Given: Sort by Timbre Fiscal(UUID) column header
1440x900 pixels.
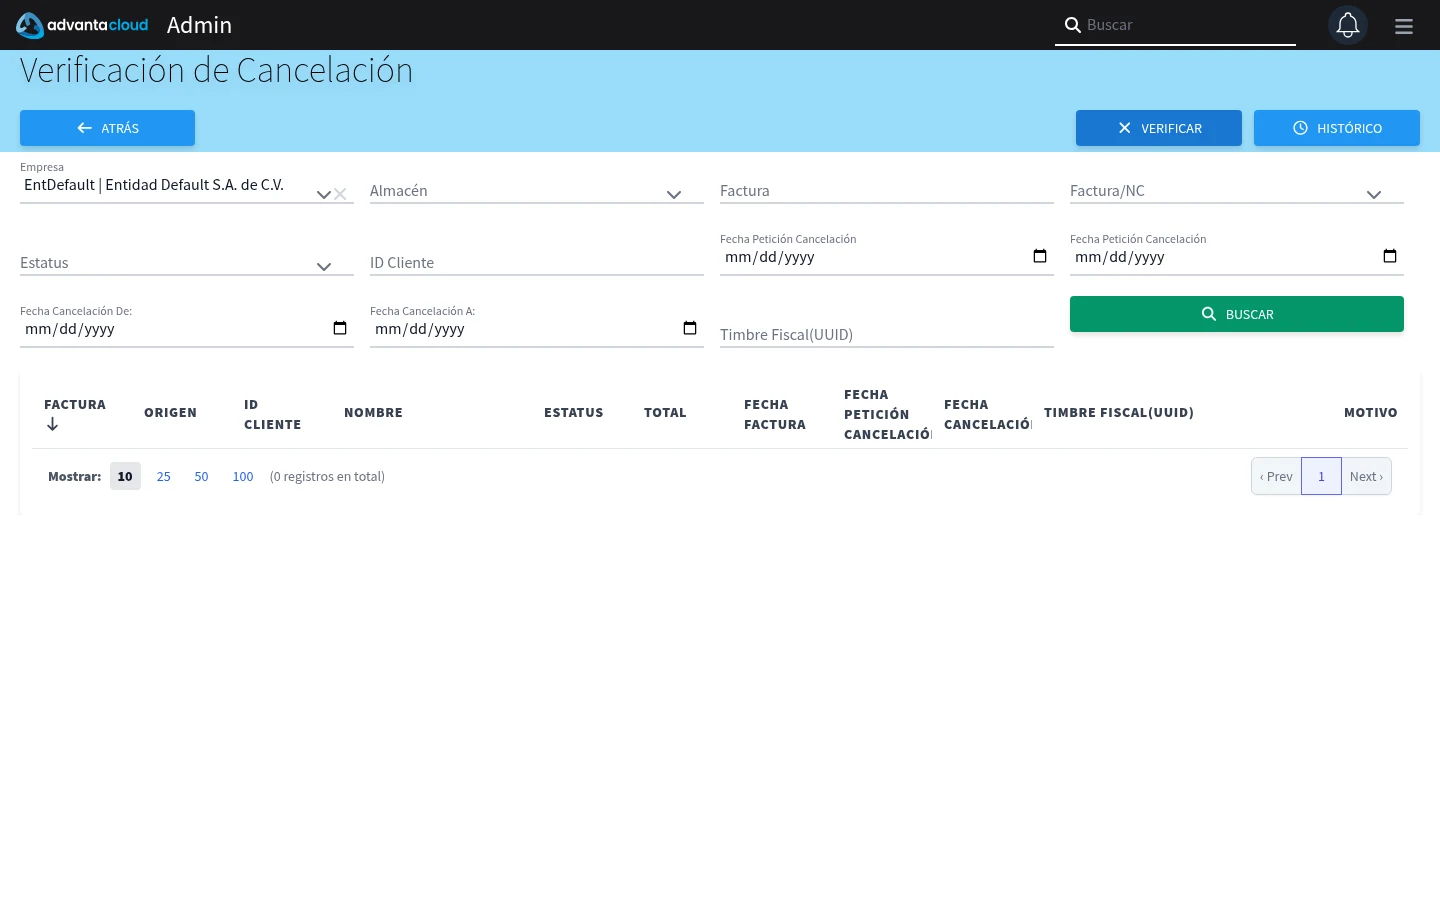Looking at the screenshot, I should click(x=1119, y=412).
